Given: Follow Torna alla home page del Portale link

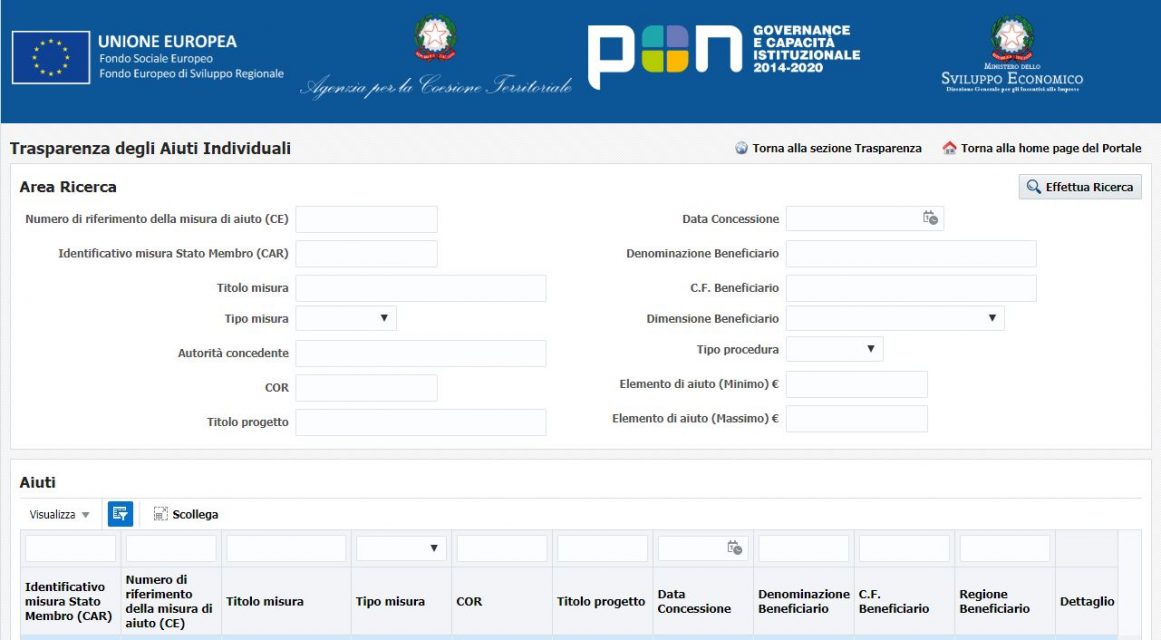Looking at the screenshot, I should click(1051, 148).
